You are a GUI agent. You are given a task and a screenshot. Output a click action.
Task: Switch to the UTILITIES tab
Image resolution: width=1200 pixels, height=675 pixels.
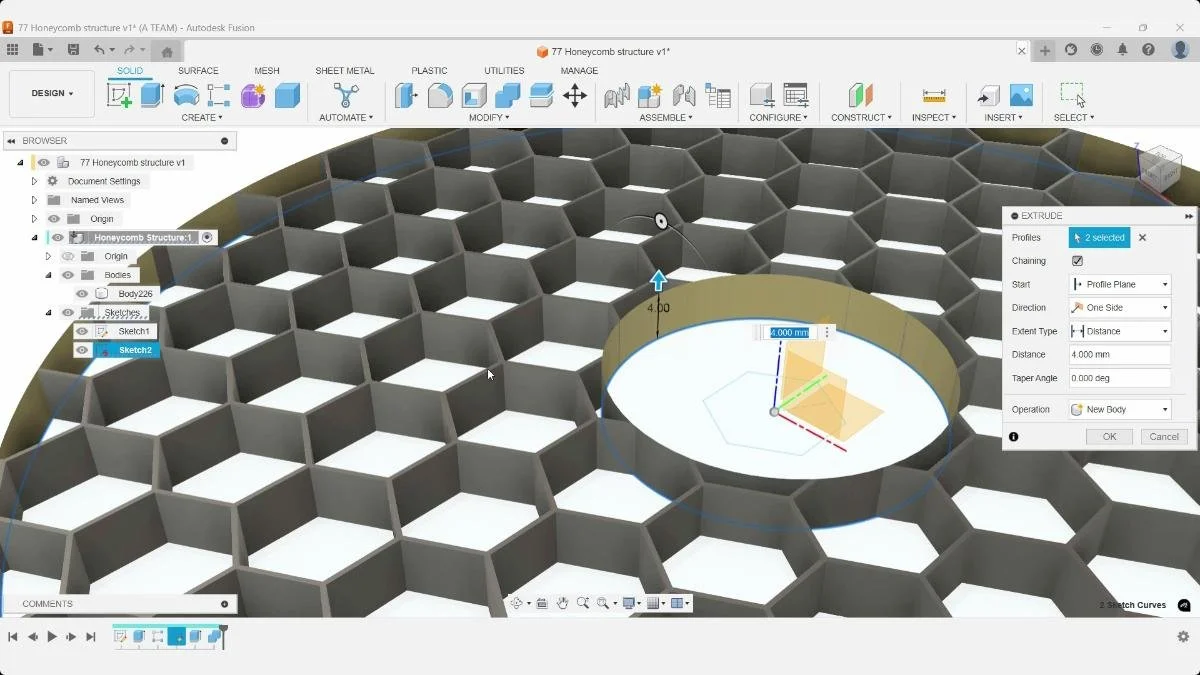504,71
